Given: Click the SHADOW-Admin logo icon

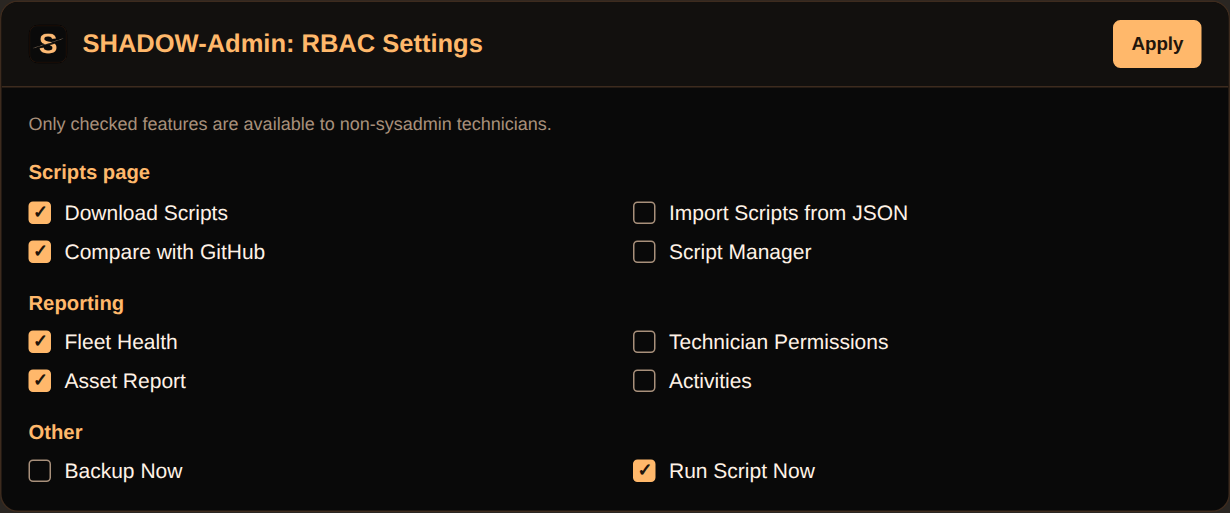Looking at the screenshot, I should pos(48,44).
